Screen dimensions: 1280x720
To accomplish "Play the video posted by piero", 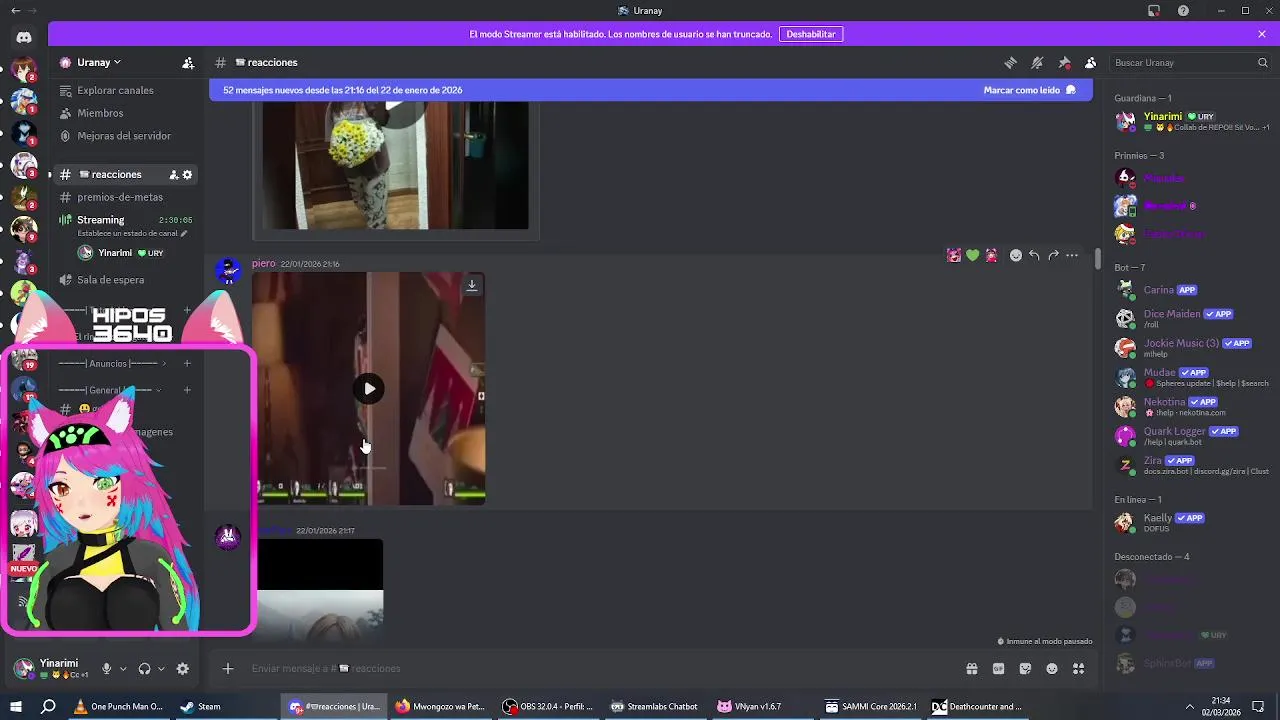I will point(369,389).
